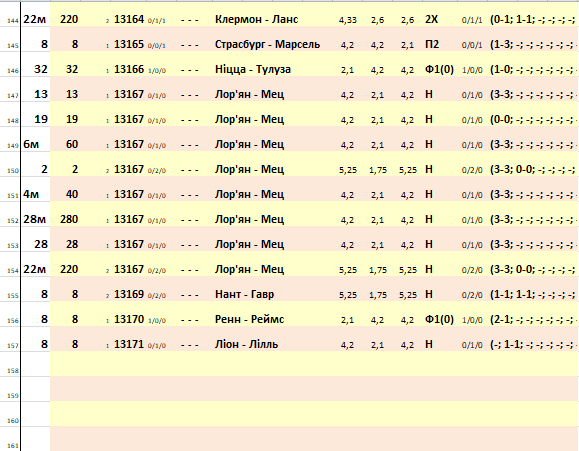This screenshot has height=451, width=579.
Task: Select the ID cell 13169
Action: (129, 294)
